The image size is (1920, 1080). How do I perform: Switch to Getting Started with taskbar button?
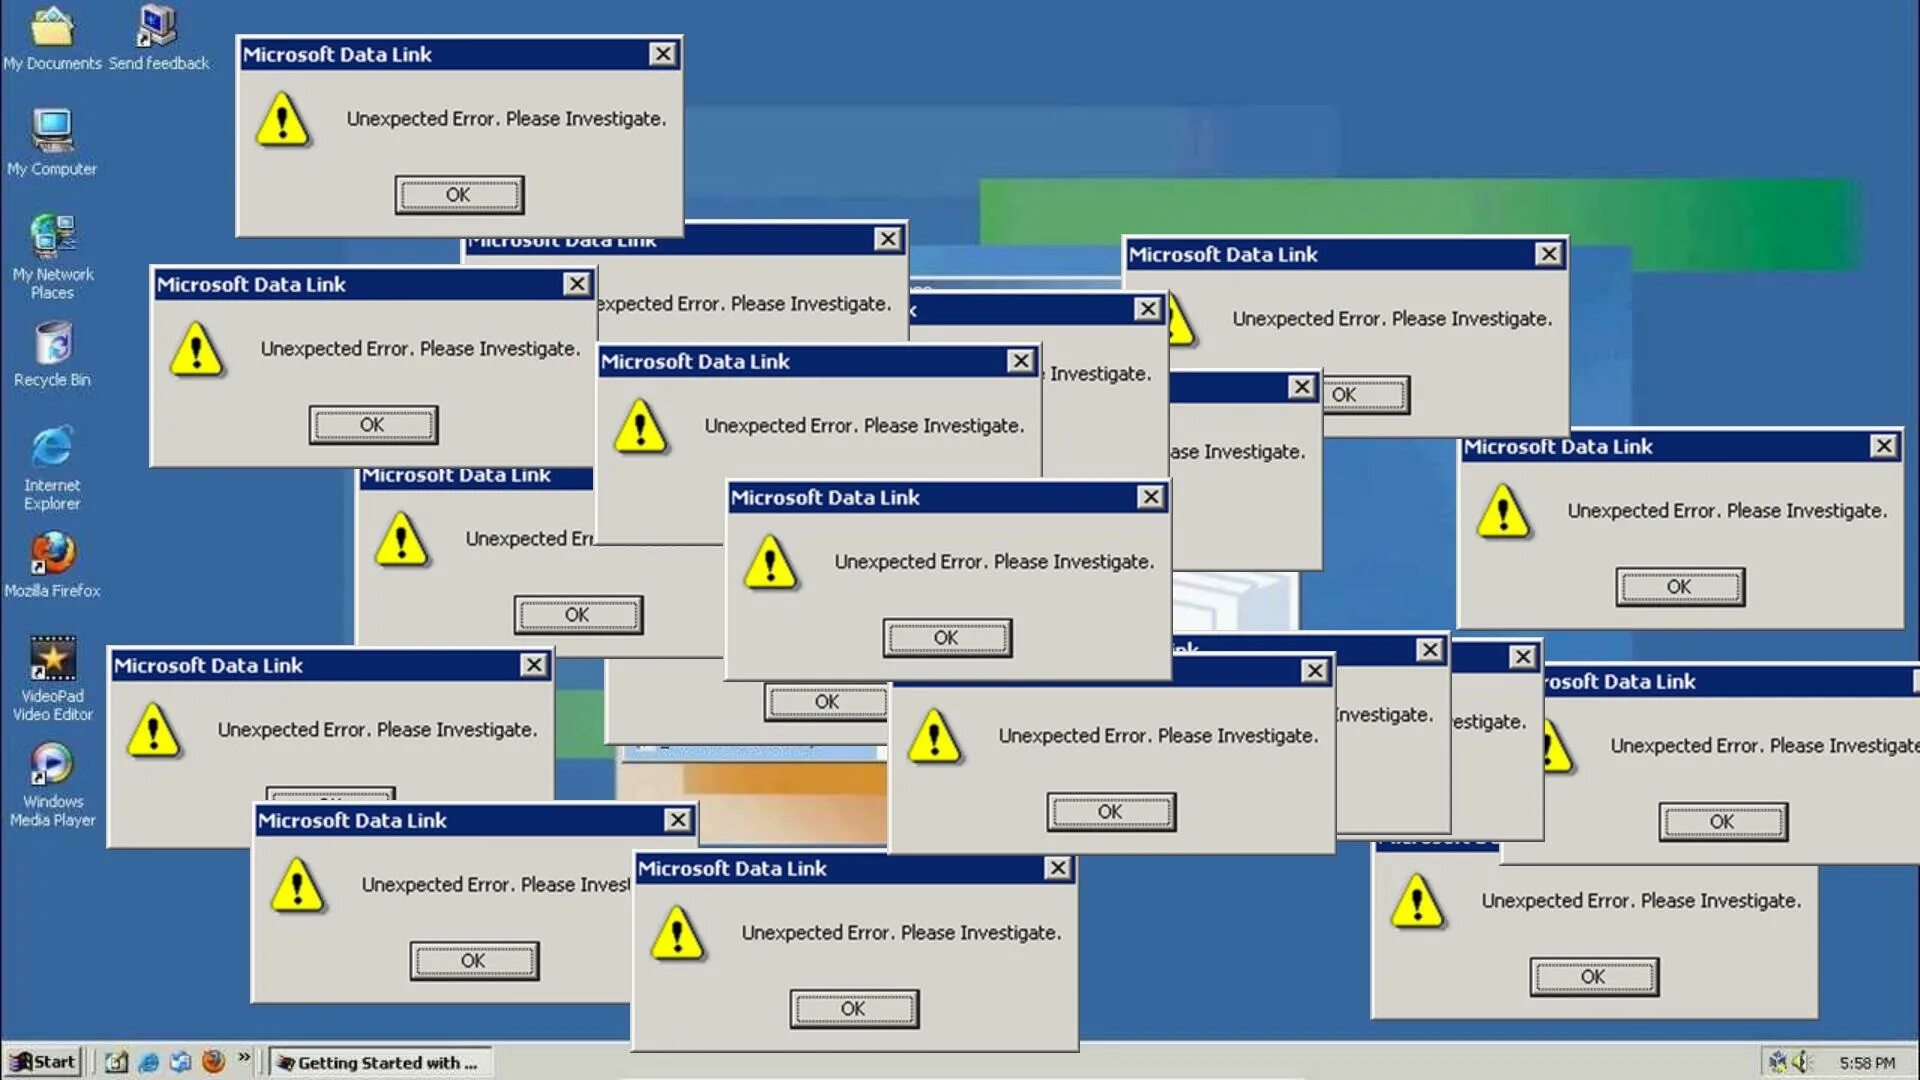[379, 1063]
